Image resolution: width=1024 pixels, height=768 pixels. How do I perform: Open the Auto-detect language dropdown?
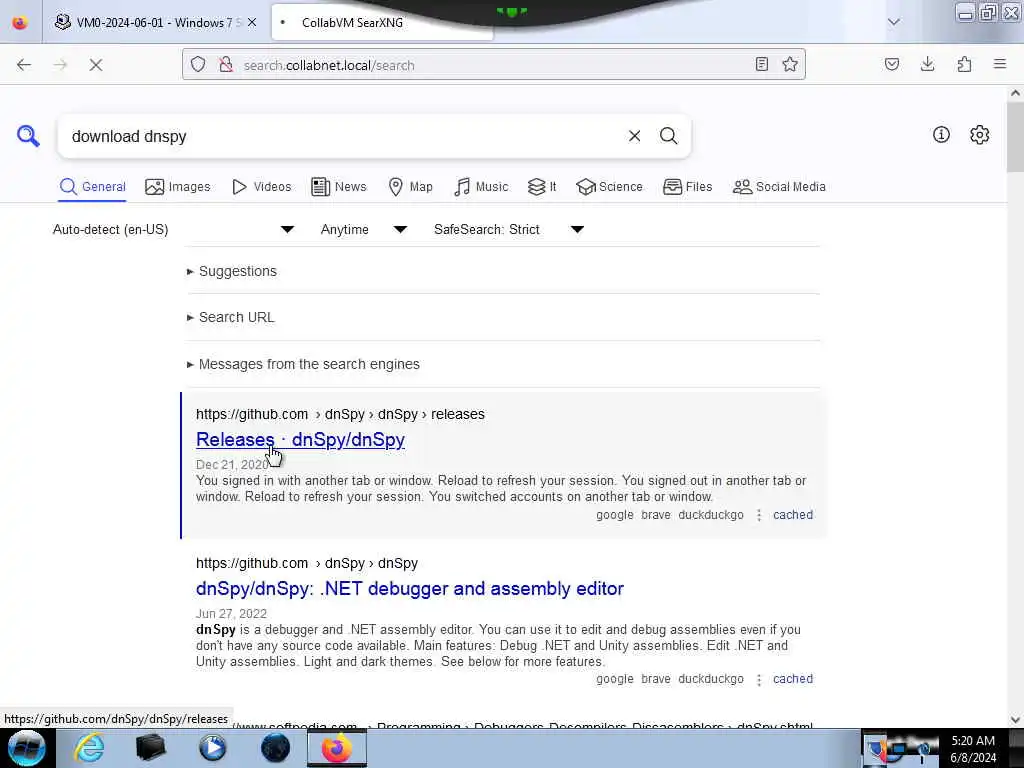pyautogui.click(x=174, y=229)
